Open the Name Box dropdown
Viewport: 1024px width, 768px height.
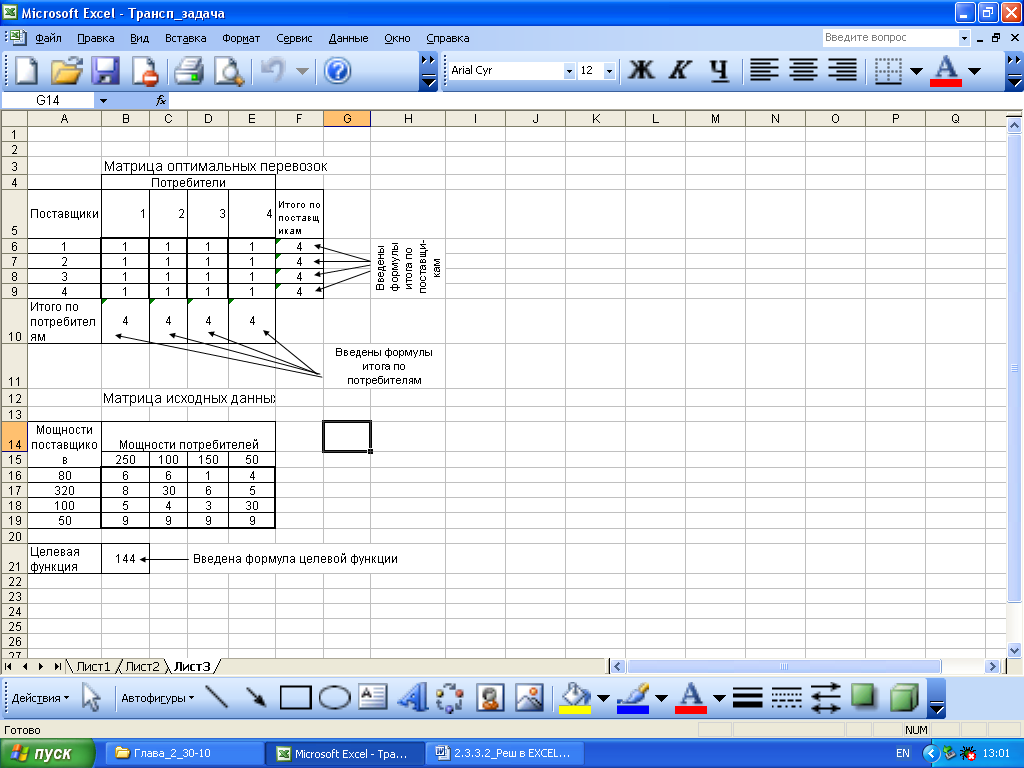103,101
